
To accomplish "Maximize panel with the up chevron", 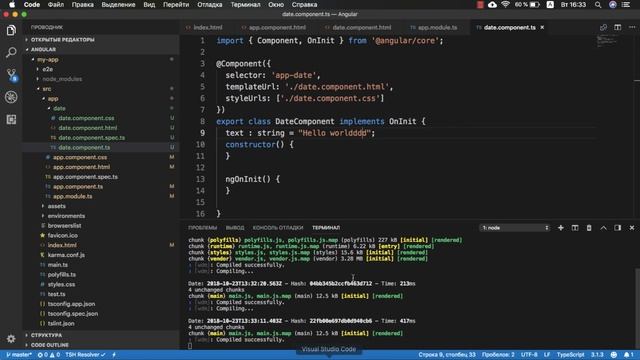I will click(x=603, y=228).
